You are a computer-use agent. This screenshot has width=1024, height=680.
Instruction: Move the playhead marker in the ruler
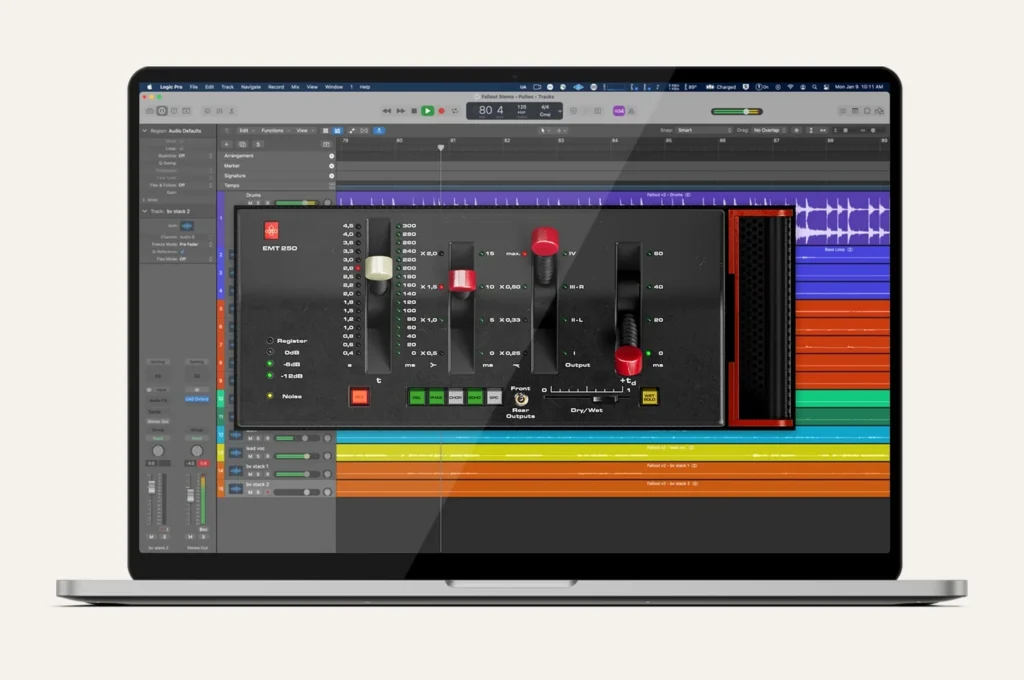point(441,148)
